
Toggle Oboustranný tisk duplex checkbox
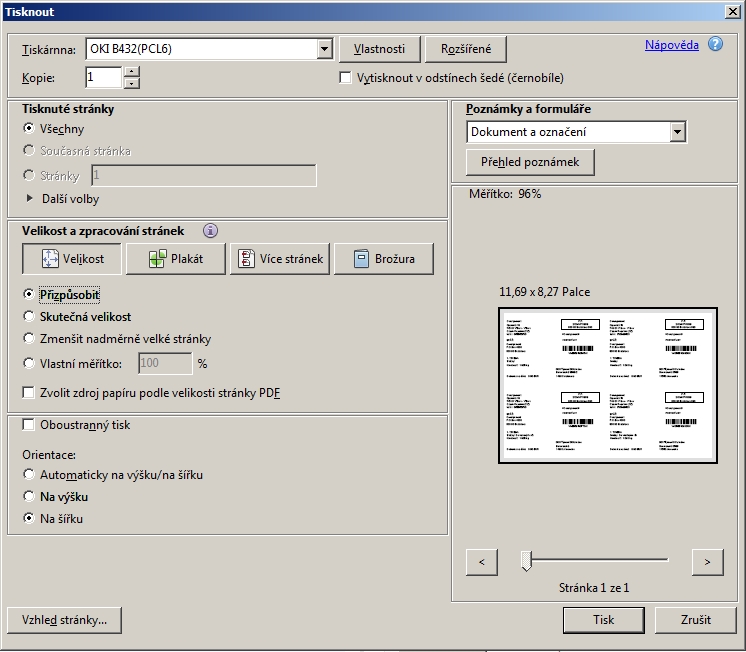pos(28,425)
